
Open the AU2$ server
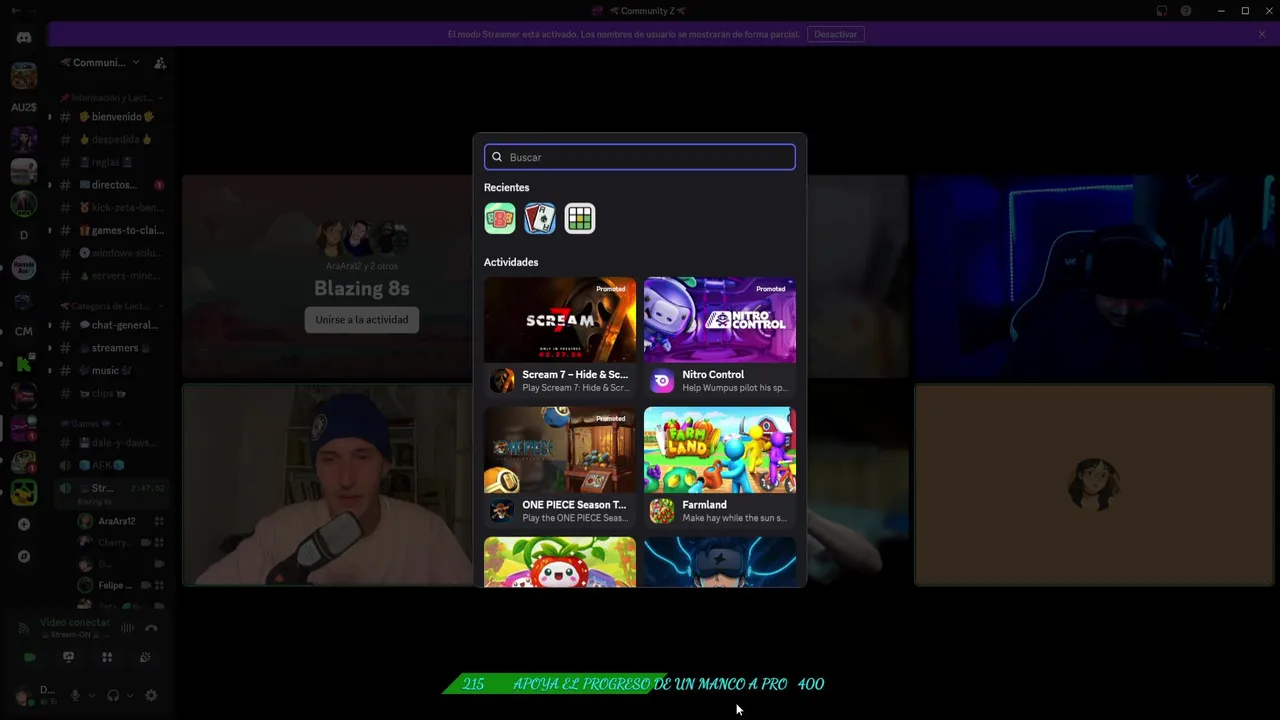point(24,107)
